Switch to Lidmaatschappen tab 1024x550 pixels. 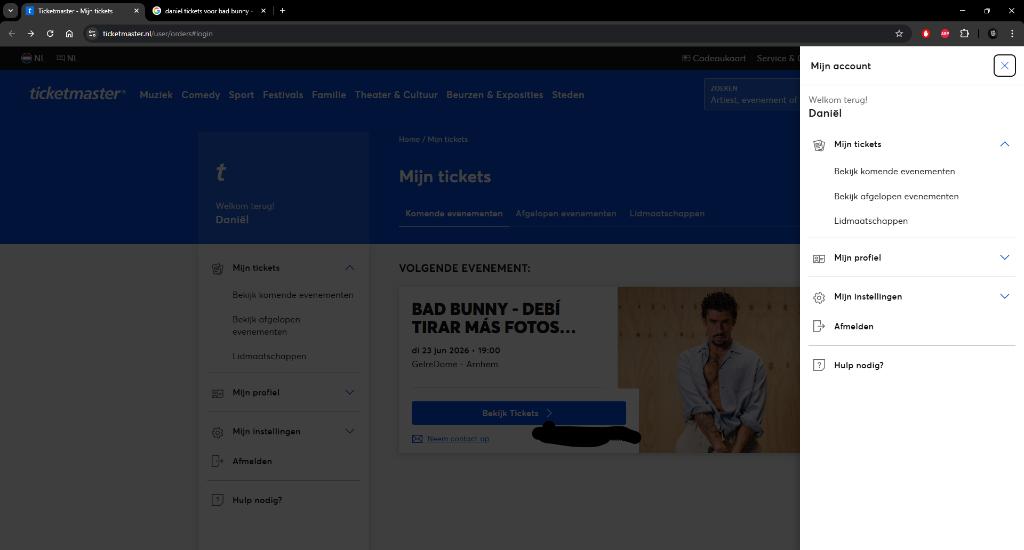coord(667,214)
